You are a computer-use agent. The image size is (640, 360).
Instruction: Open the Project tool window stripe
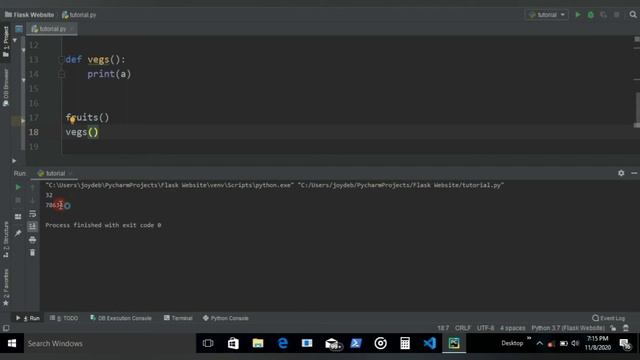pyautogui.click(x=6, y=42)
